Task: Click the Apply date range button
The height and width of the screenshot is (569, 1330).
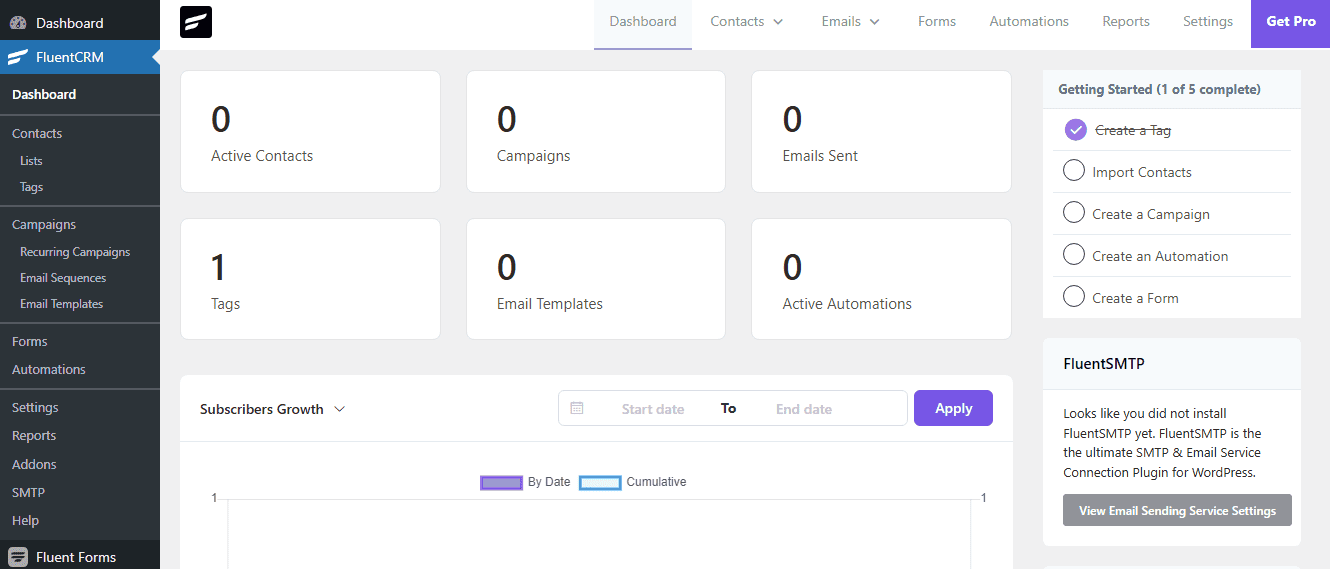Action: pyautogui.click(x=953, y=408)
